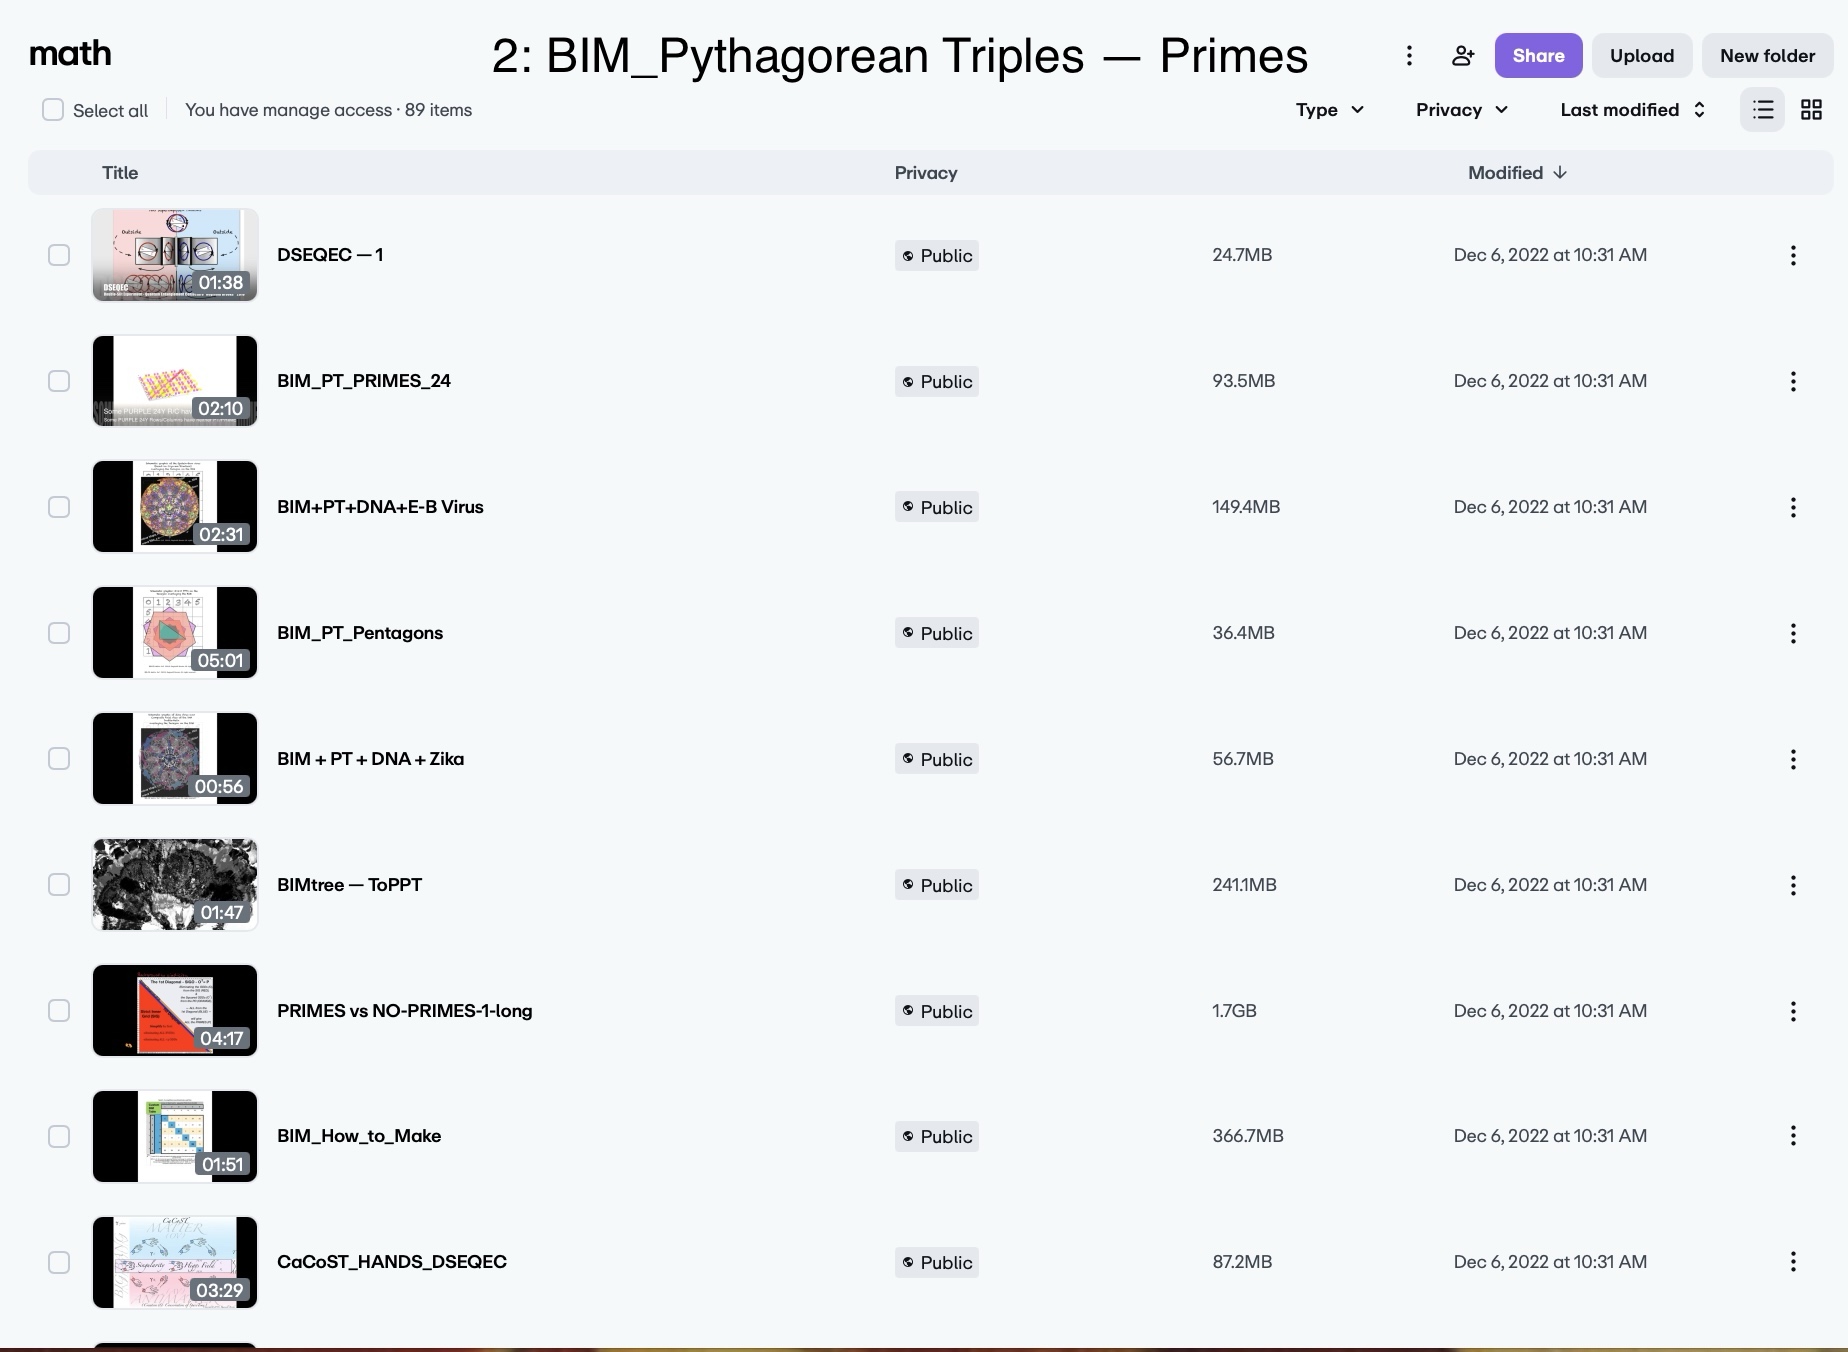Open more options for BIM+PT+DNA+E-B Virus
This screenshot has width=1848, height=1352.
pos(1793,508)
